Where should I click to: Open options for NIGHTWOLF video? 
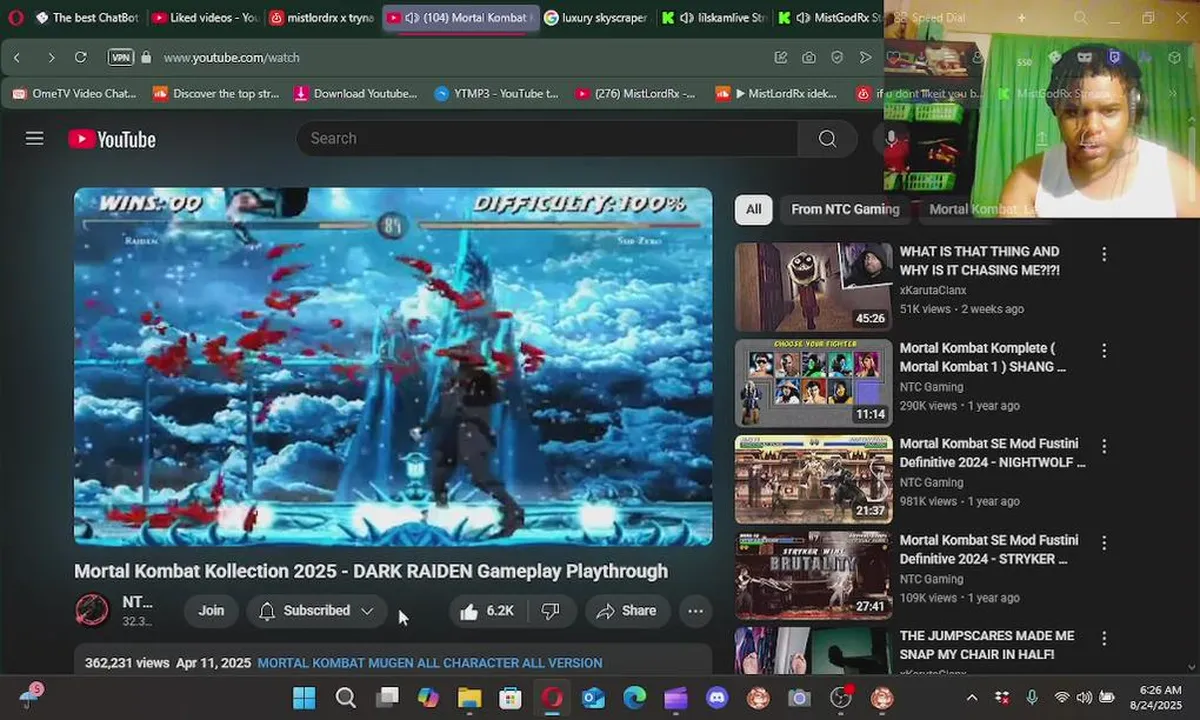click(x=1104, y=447)
